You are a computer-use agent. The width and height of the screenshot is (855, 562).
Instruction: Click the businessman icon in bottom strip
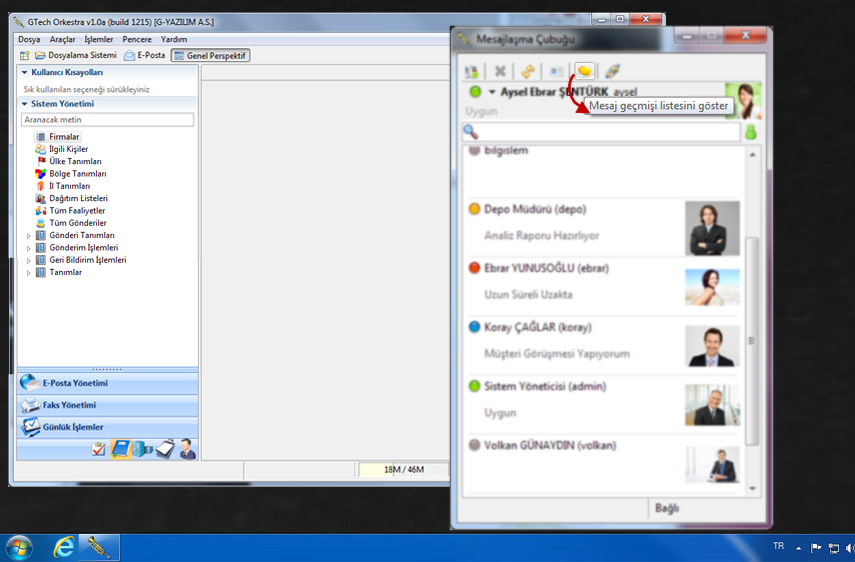(186, 449)
